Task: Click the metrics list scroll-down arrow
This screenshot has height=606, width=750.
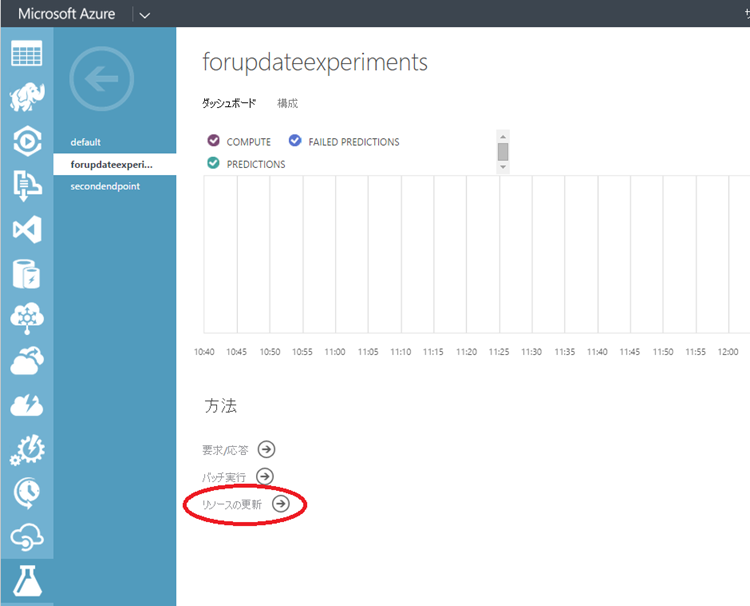Action: 503,167
